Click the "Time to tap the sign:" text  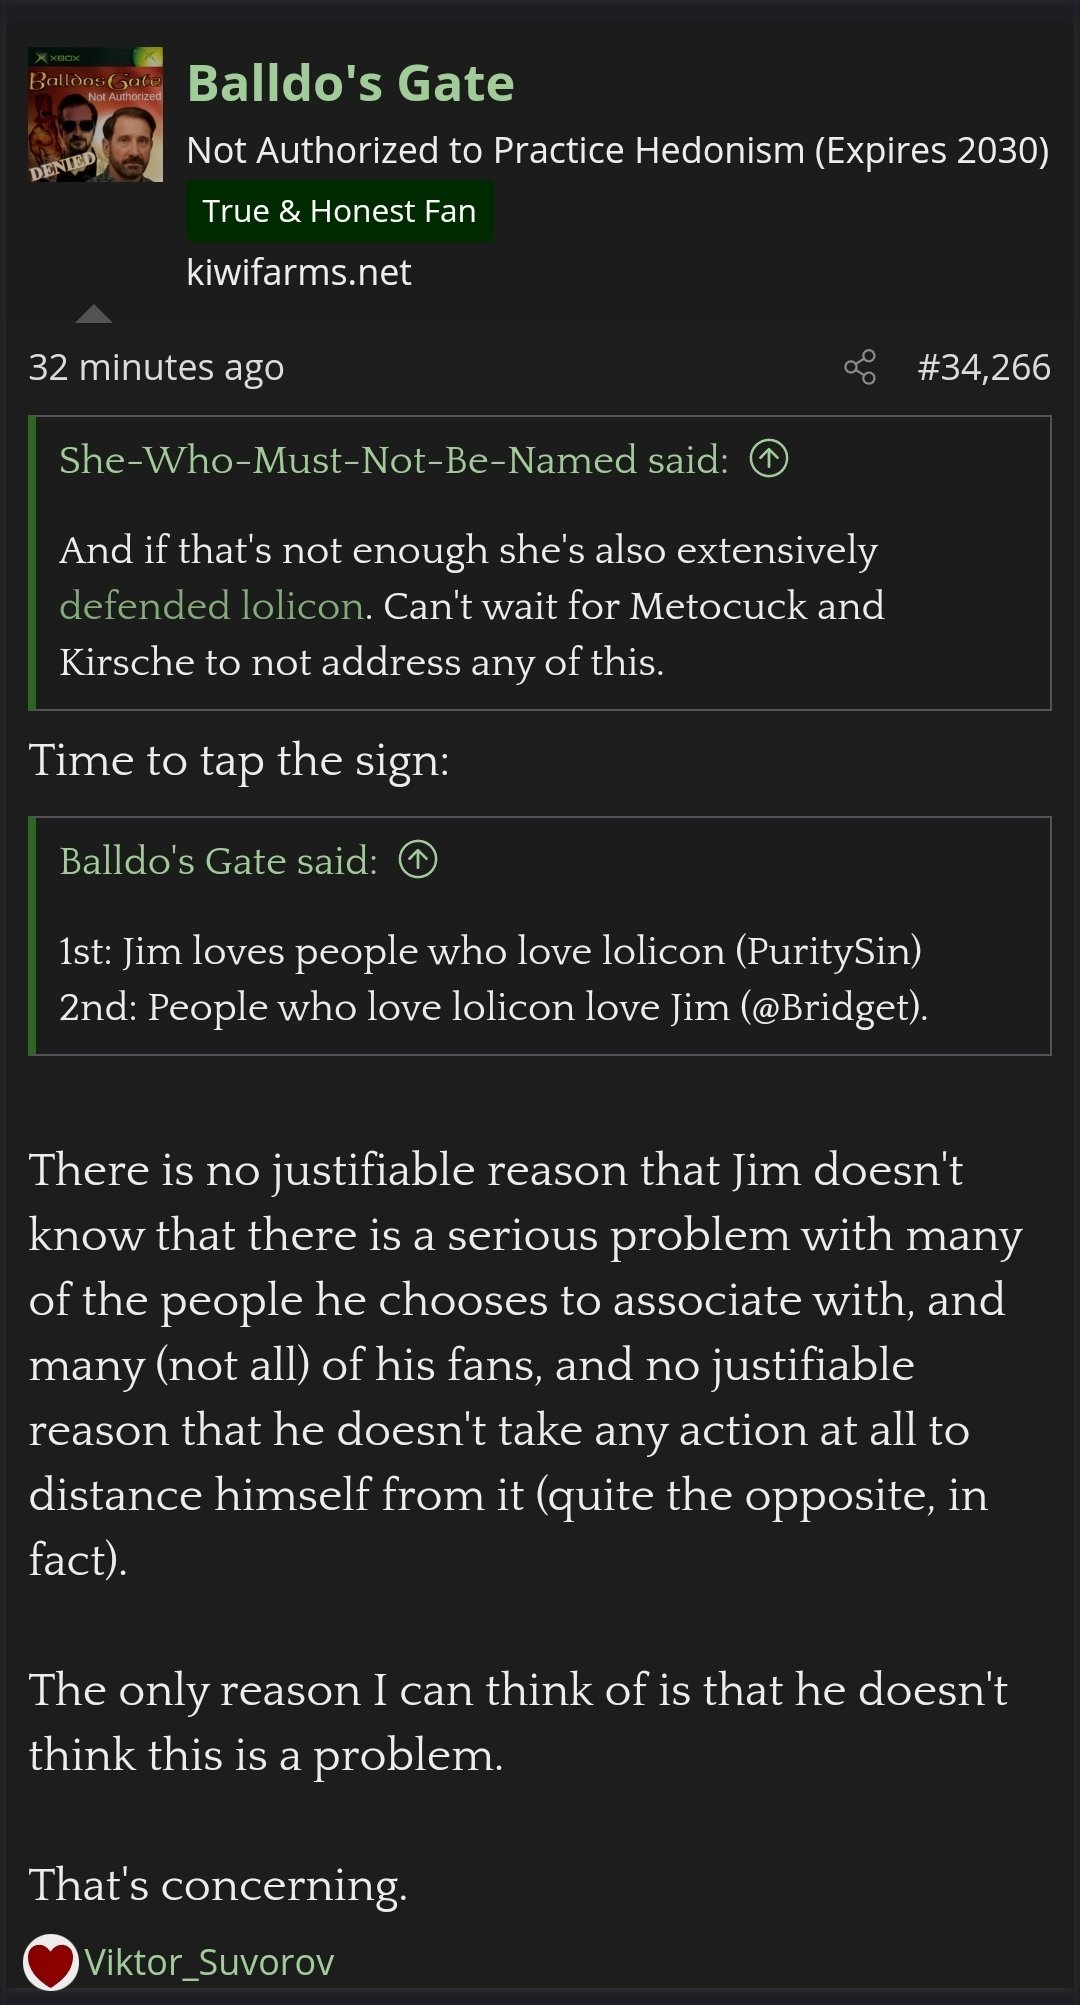(239, 760)
